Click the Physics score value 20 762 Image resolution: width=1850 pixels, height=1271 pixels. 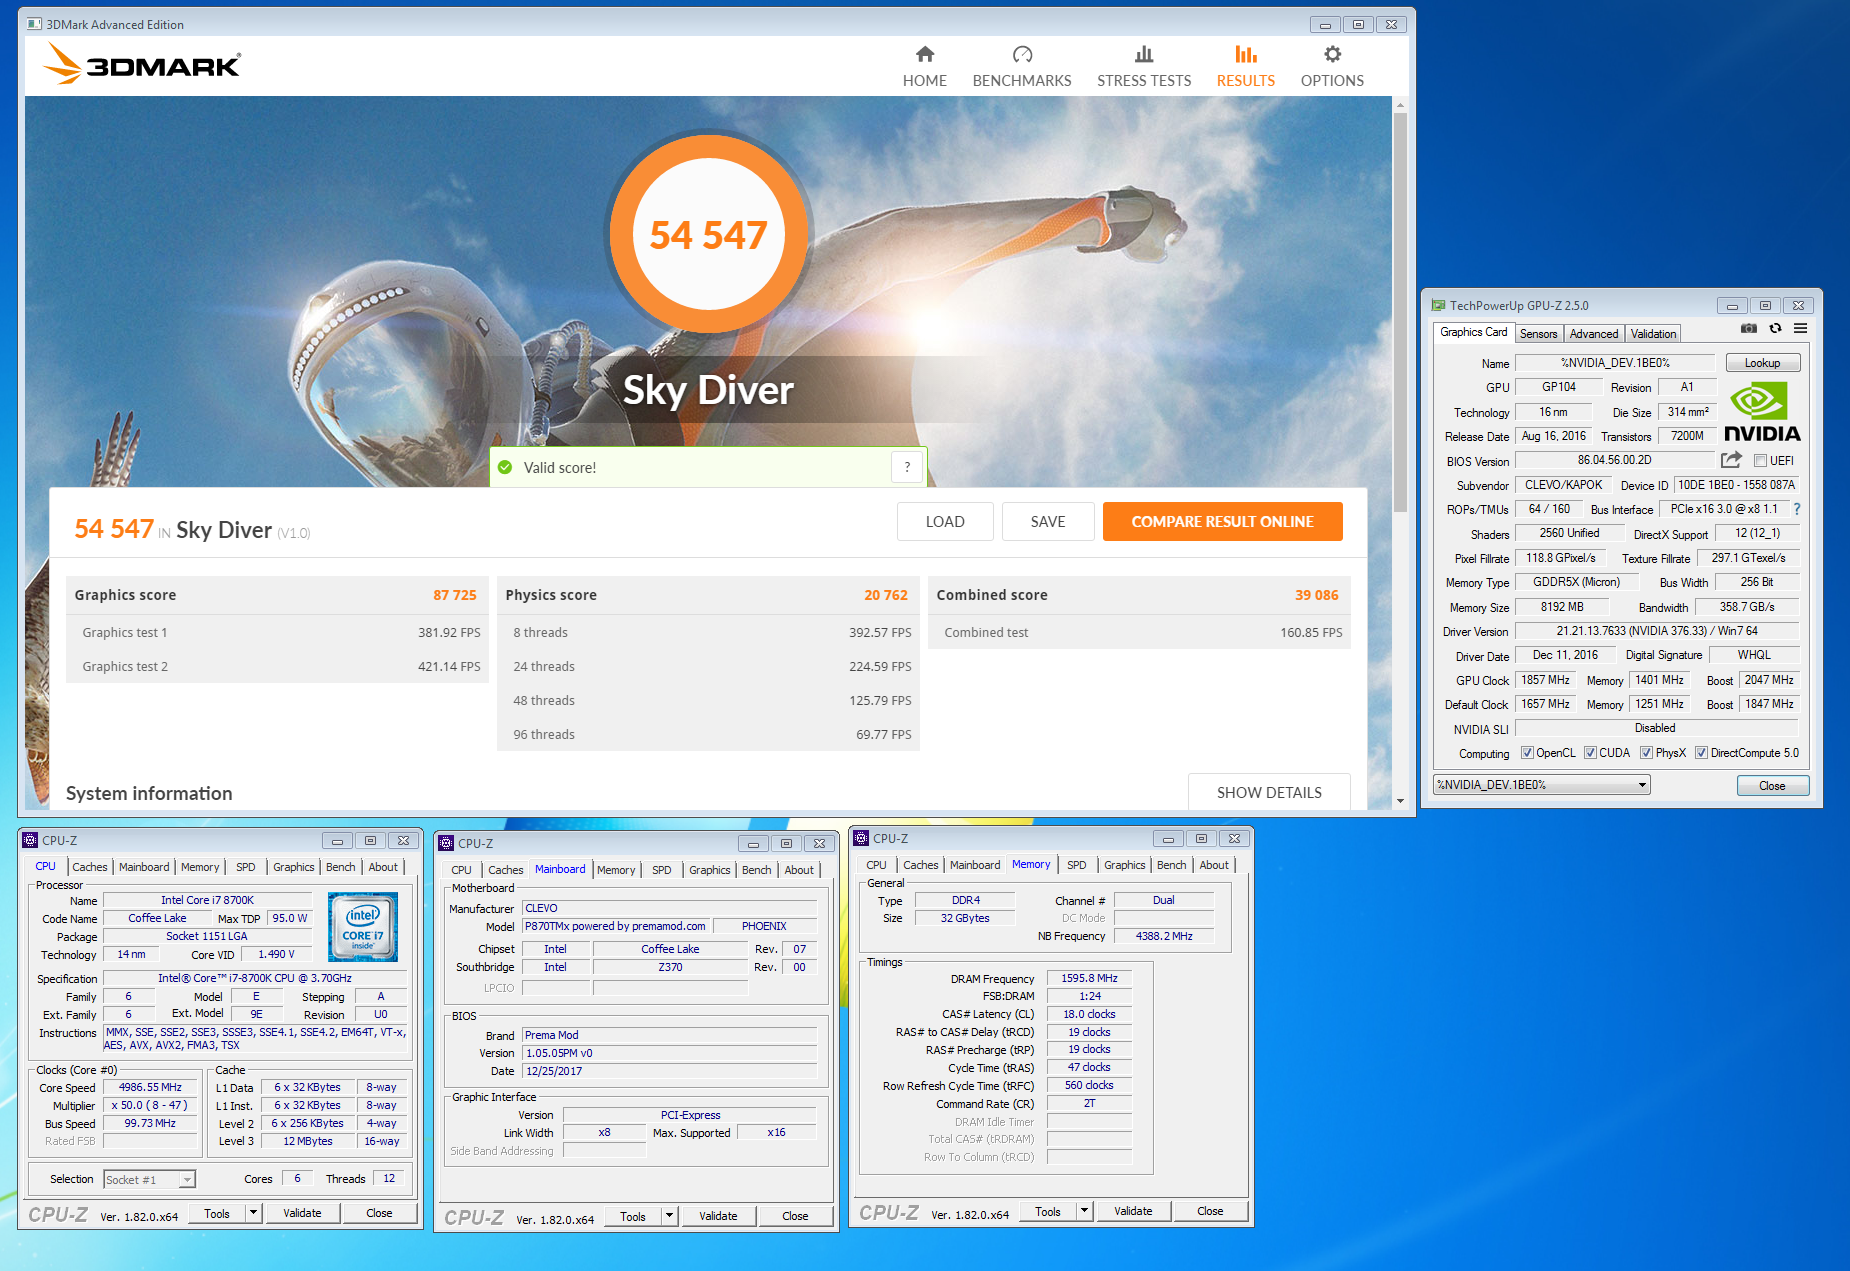(x=886, y=595)
